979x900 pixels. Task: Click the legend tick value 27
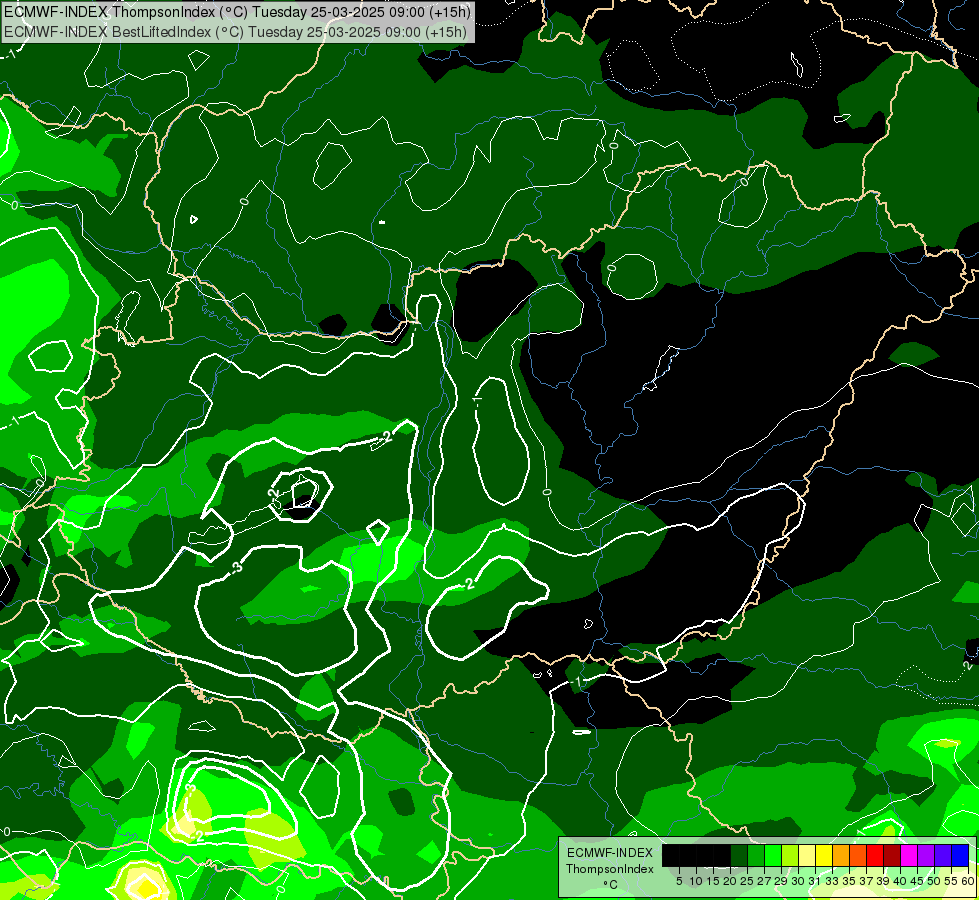(x=764, y=881)
